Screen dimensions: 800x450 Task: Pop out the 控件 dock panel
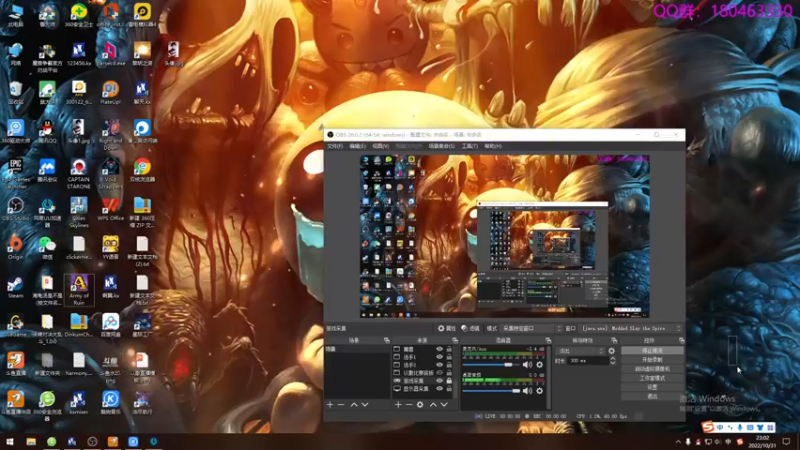pos(682,340)
